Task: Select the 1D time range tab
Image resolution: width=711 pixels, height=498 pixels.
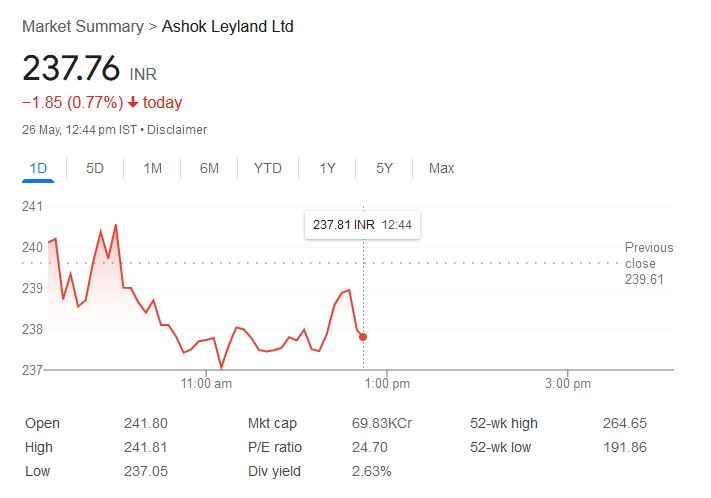Action: click(x=39, y=168)
